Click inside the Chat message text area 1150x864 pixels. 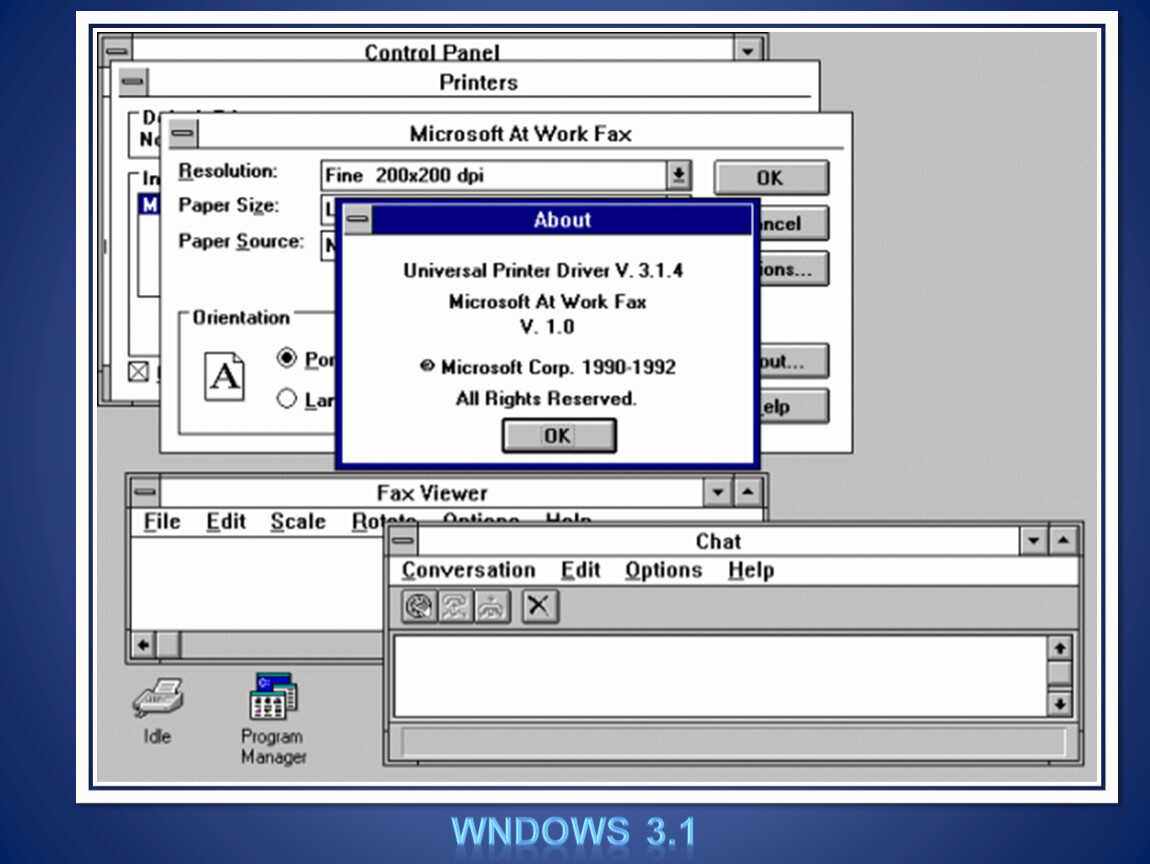pos(722,676)
